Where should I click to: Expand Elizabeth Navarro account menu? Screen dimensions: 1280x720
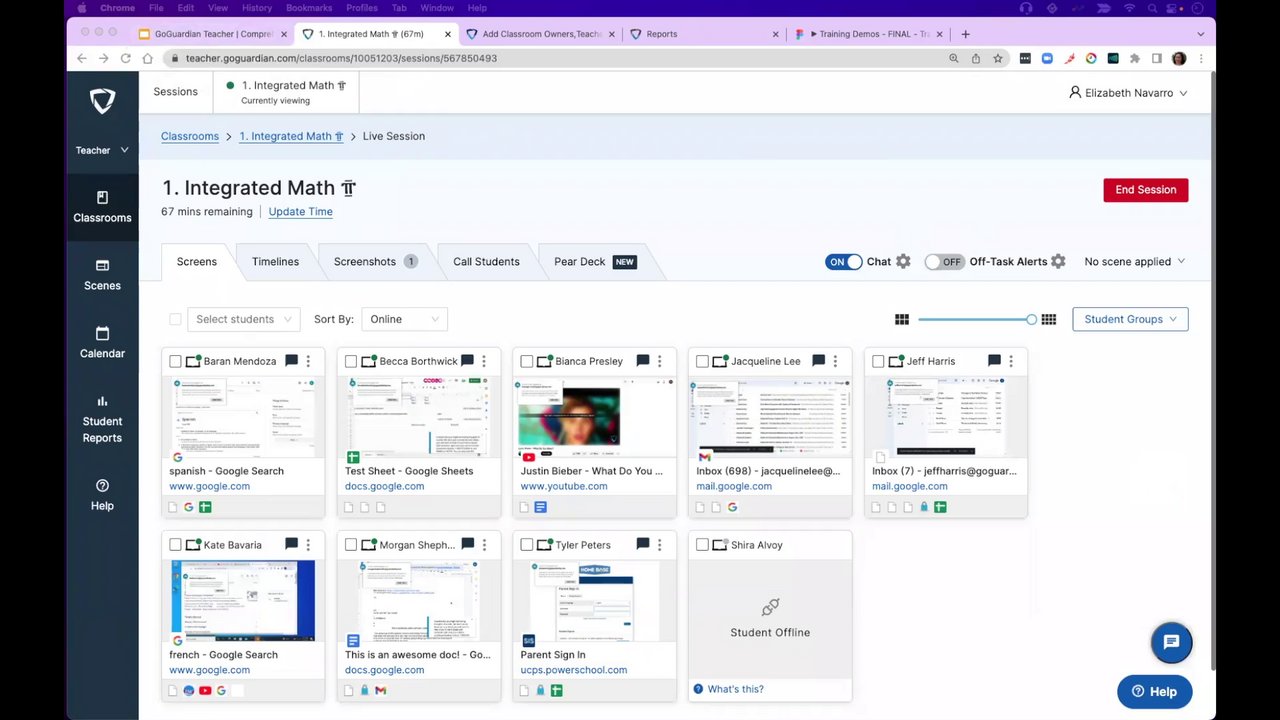click(1128, 93)
